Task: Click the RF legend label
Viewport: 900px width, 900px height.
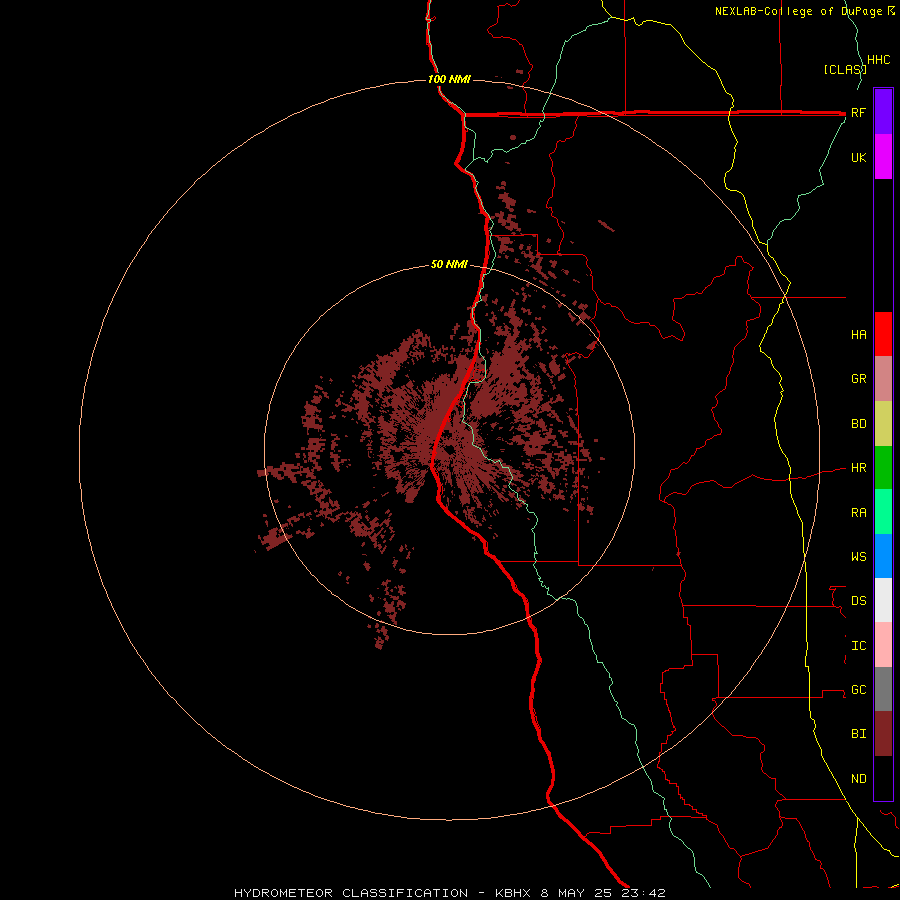Action: point(858,112)
